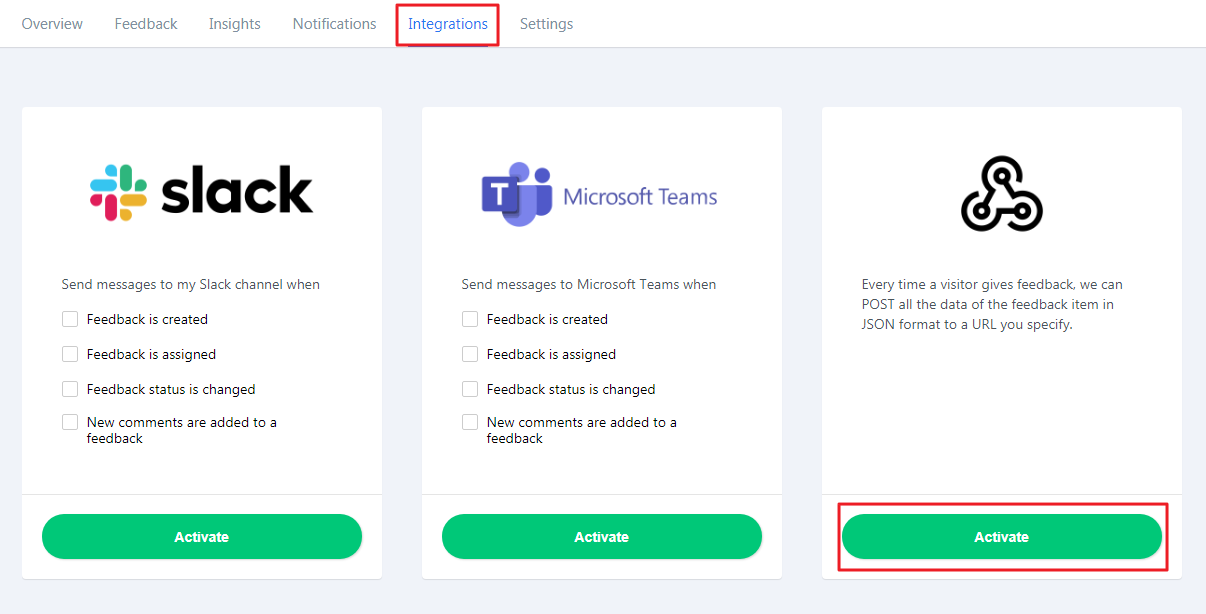Open the Notifications tab
The width and height of the screenshot is (1206, 614).
[334, 24]
